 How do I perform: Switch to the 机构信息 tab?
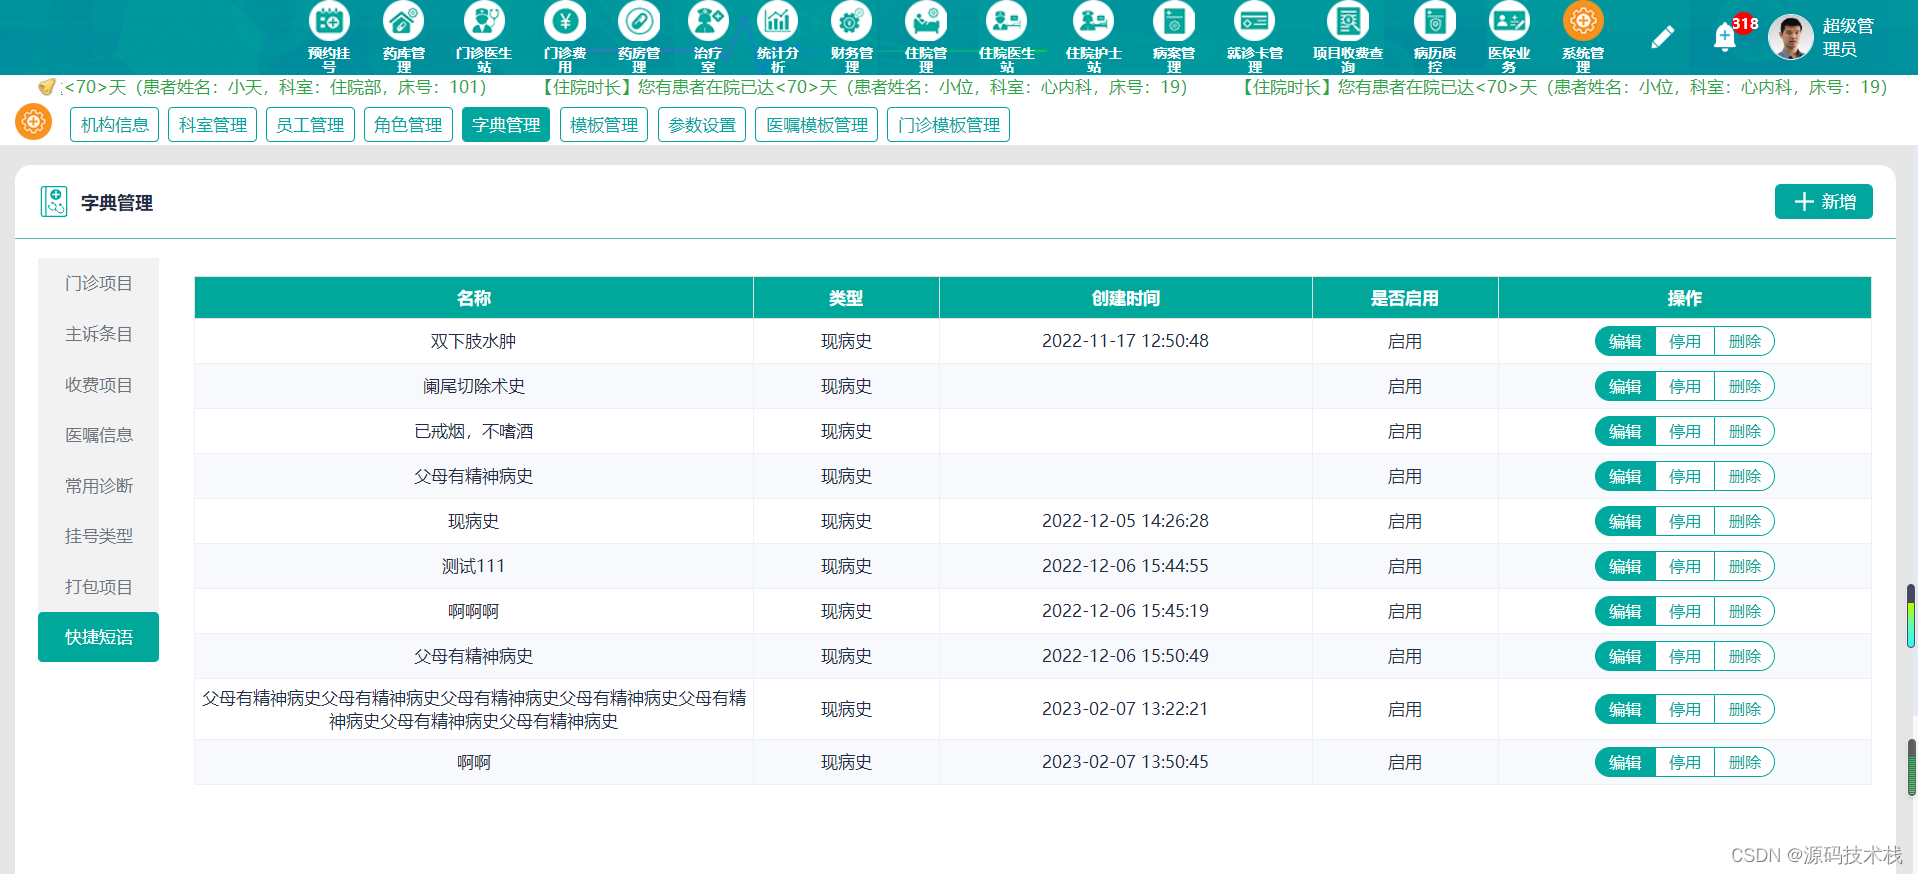click(114, 125)
